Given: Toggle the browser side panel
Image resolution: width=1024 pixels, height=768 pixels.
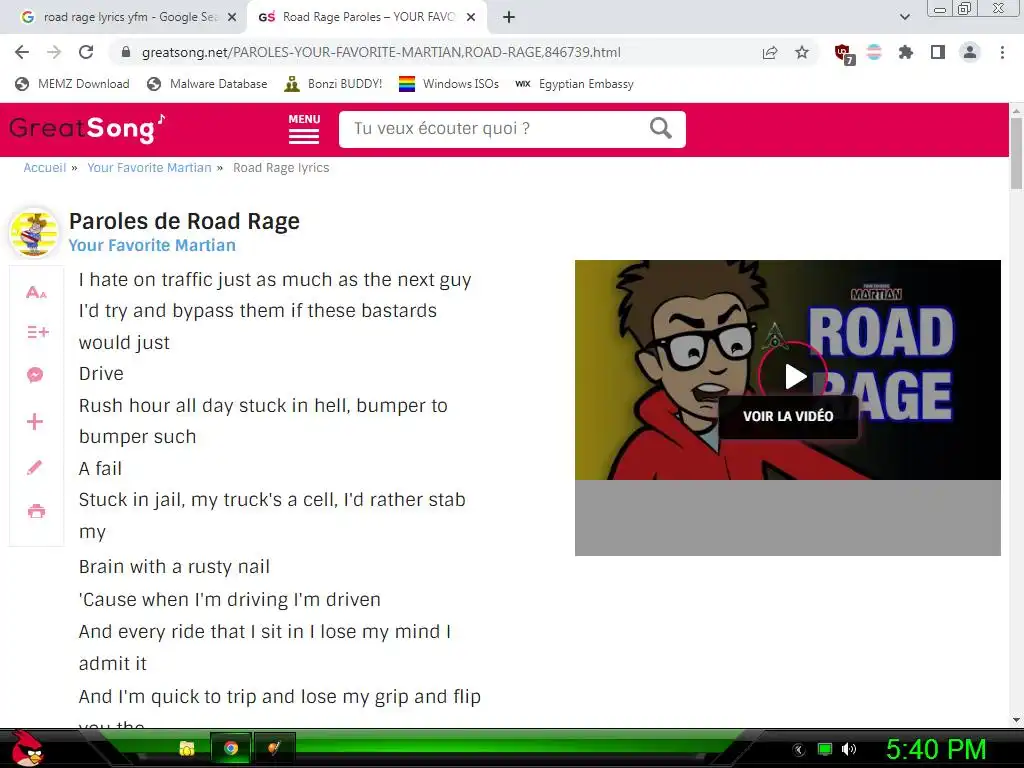Looking at the screenshot, I should click(938, 52).
